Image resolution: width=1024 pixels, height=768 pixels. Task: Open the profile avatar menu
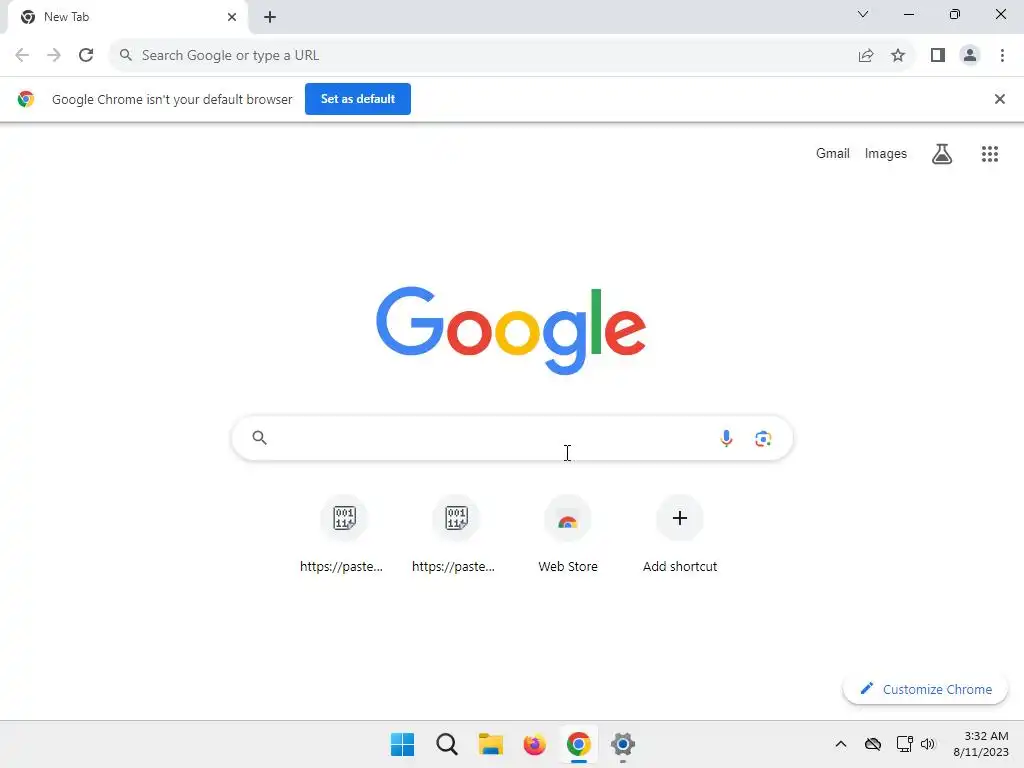point(970,56)
